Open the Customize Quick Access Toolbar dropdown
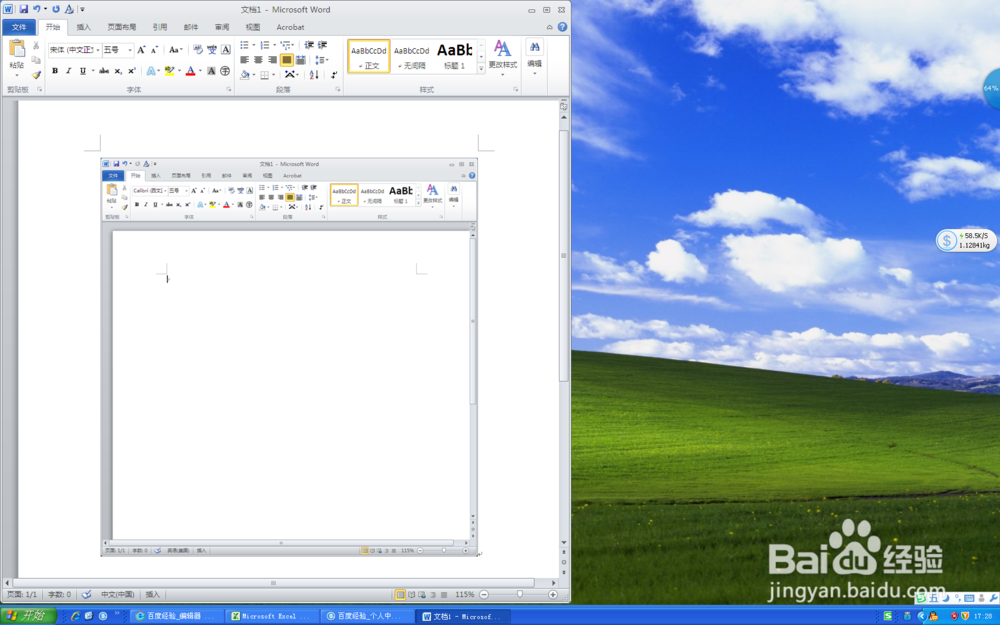Viewport: 1000px width, 625px height. 82,10
